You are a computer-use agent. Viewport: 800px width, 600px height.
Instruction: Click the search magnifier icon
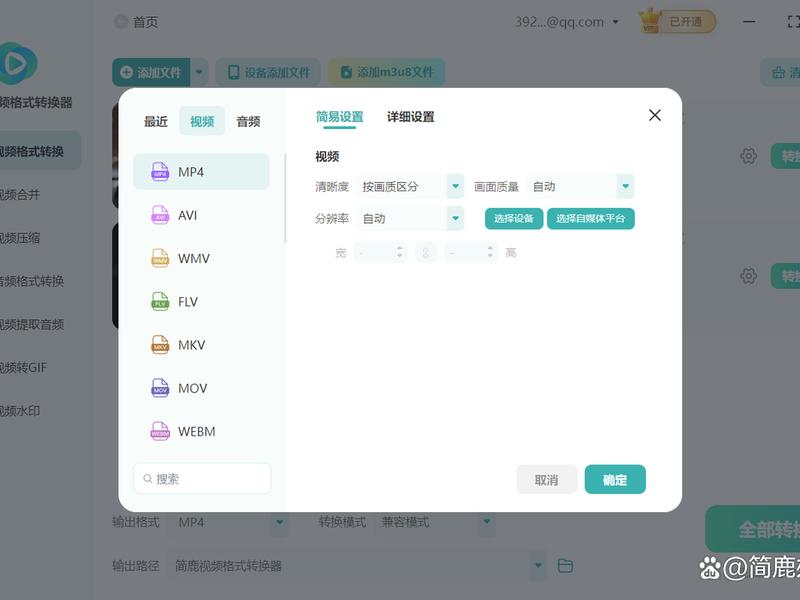coord(147,479)
